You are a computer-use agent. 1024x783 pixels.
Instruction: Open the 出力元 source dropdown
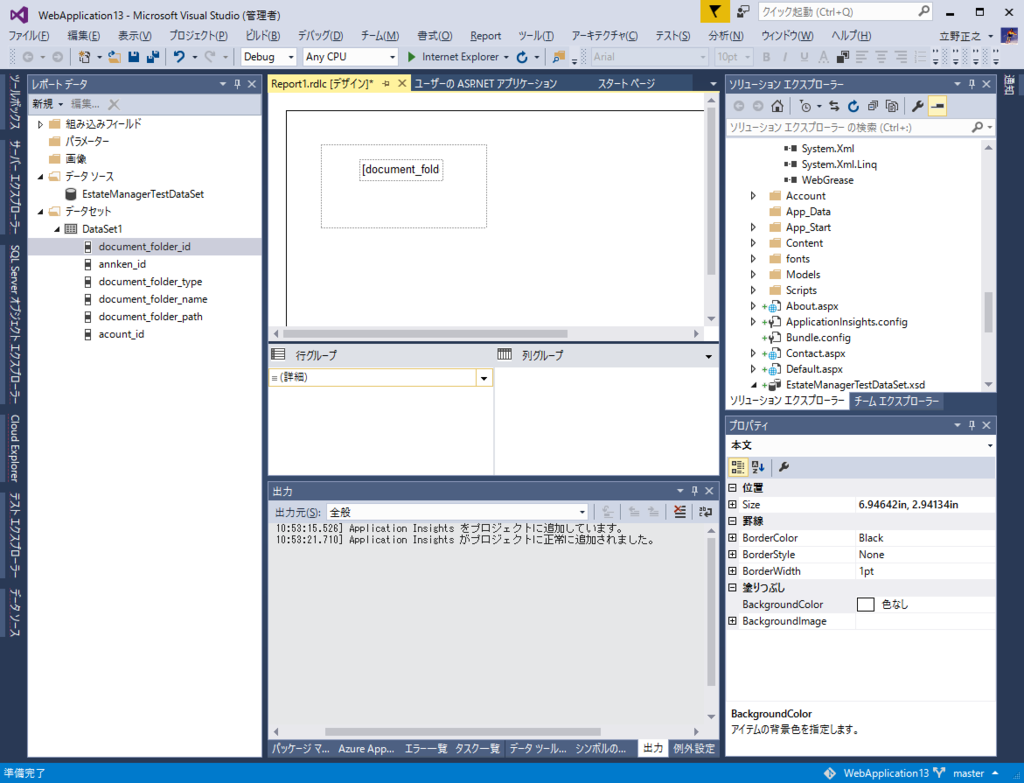[x=582, y=512]
